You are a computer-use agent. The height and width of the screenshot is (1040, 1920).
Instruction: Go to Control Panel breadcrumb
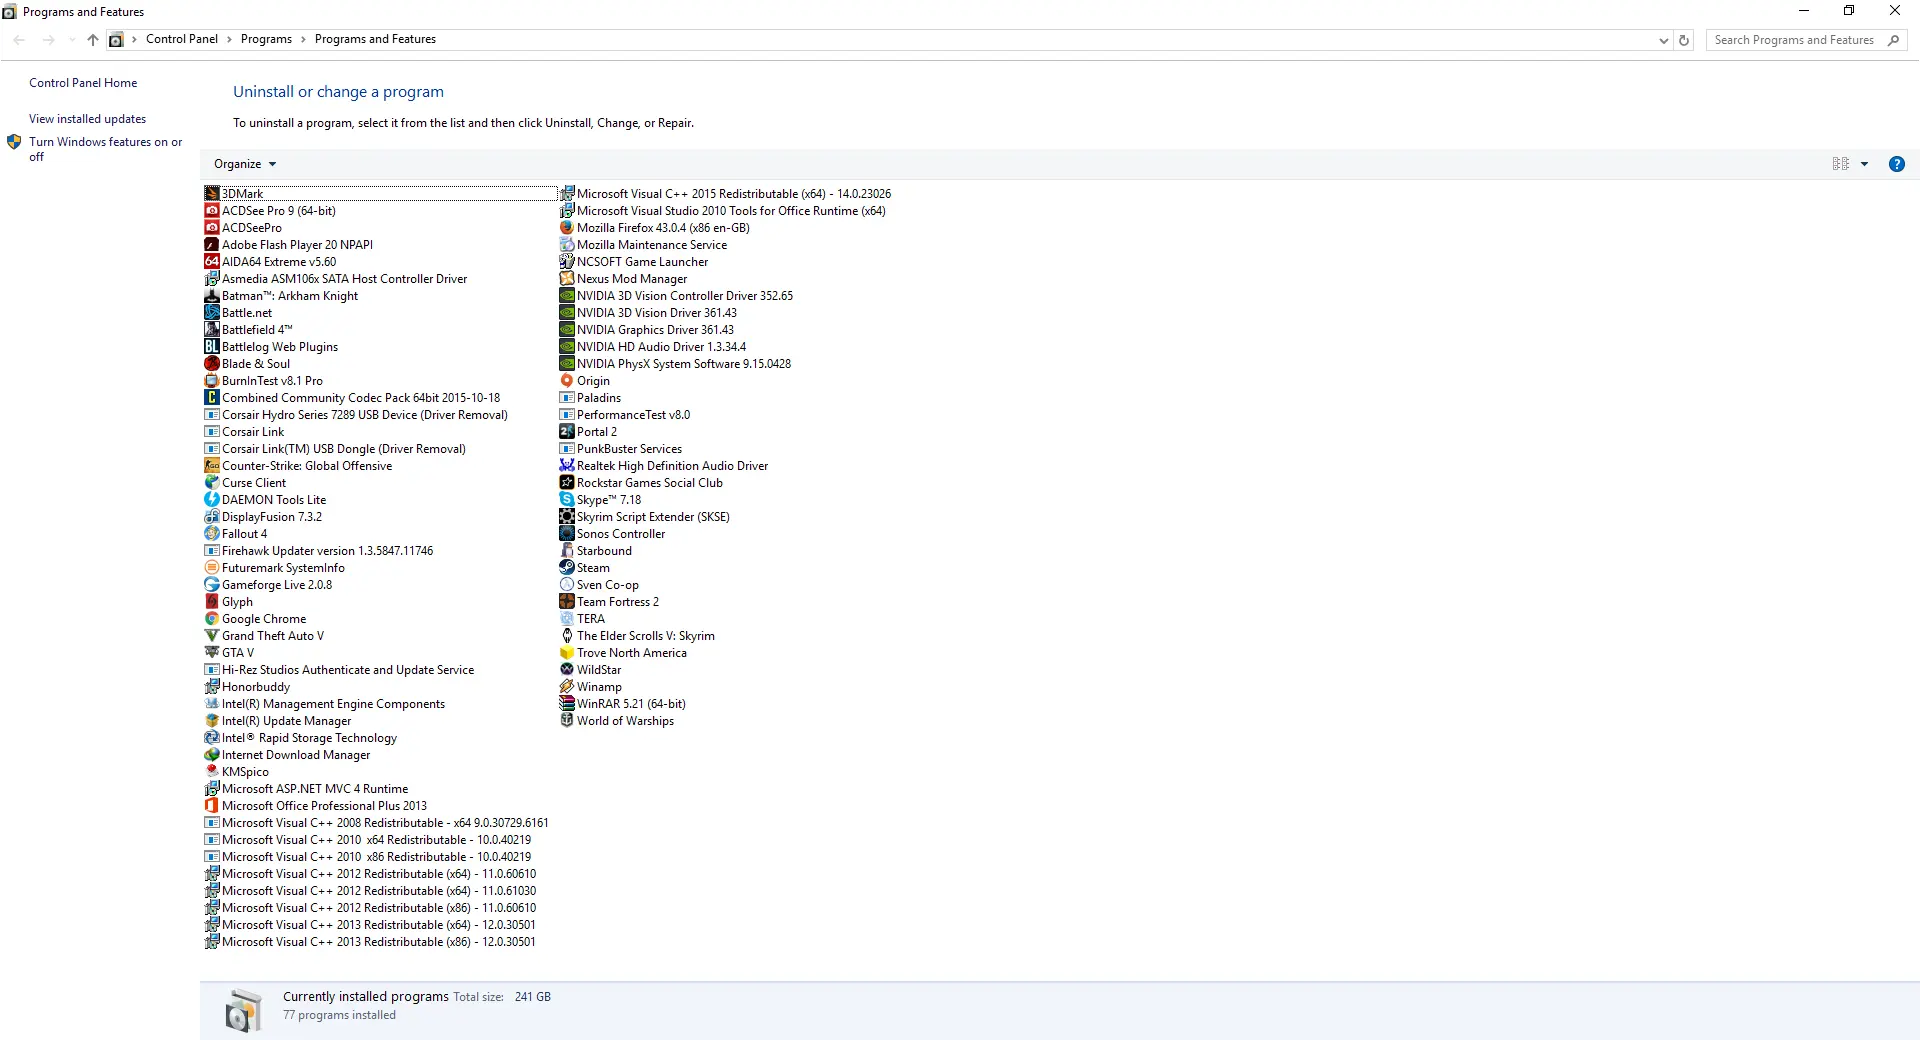(182, 39)
